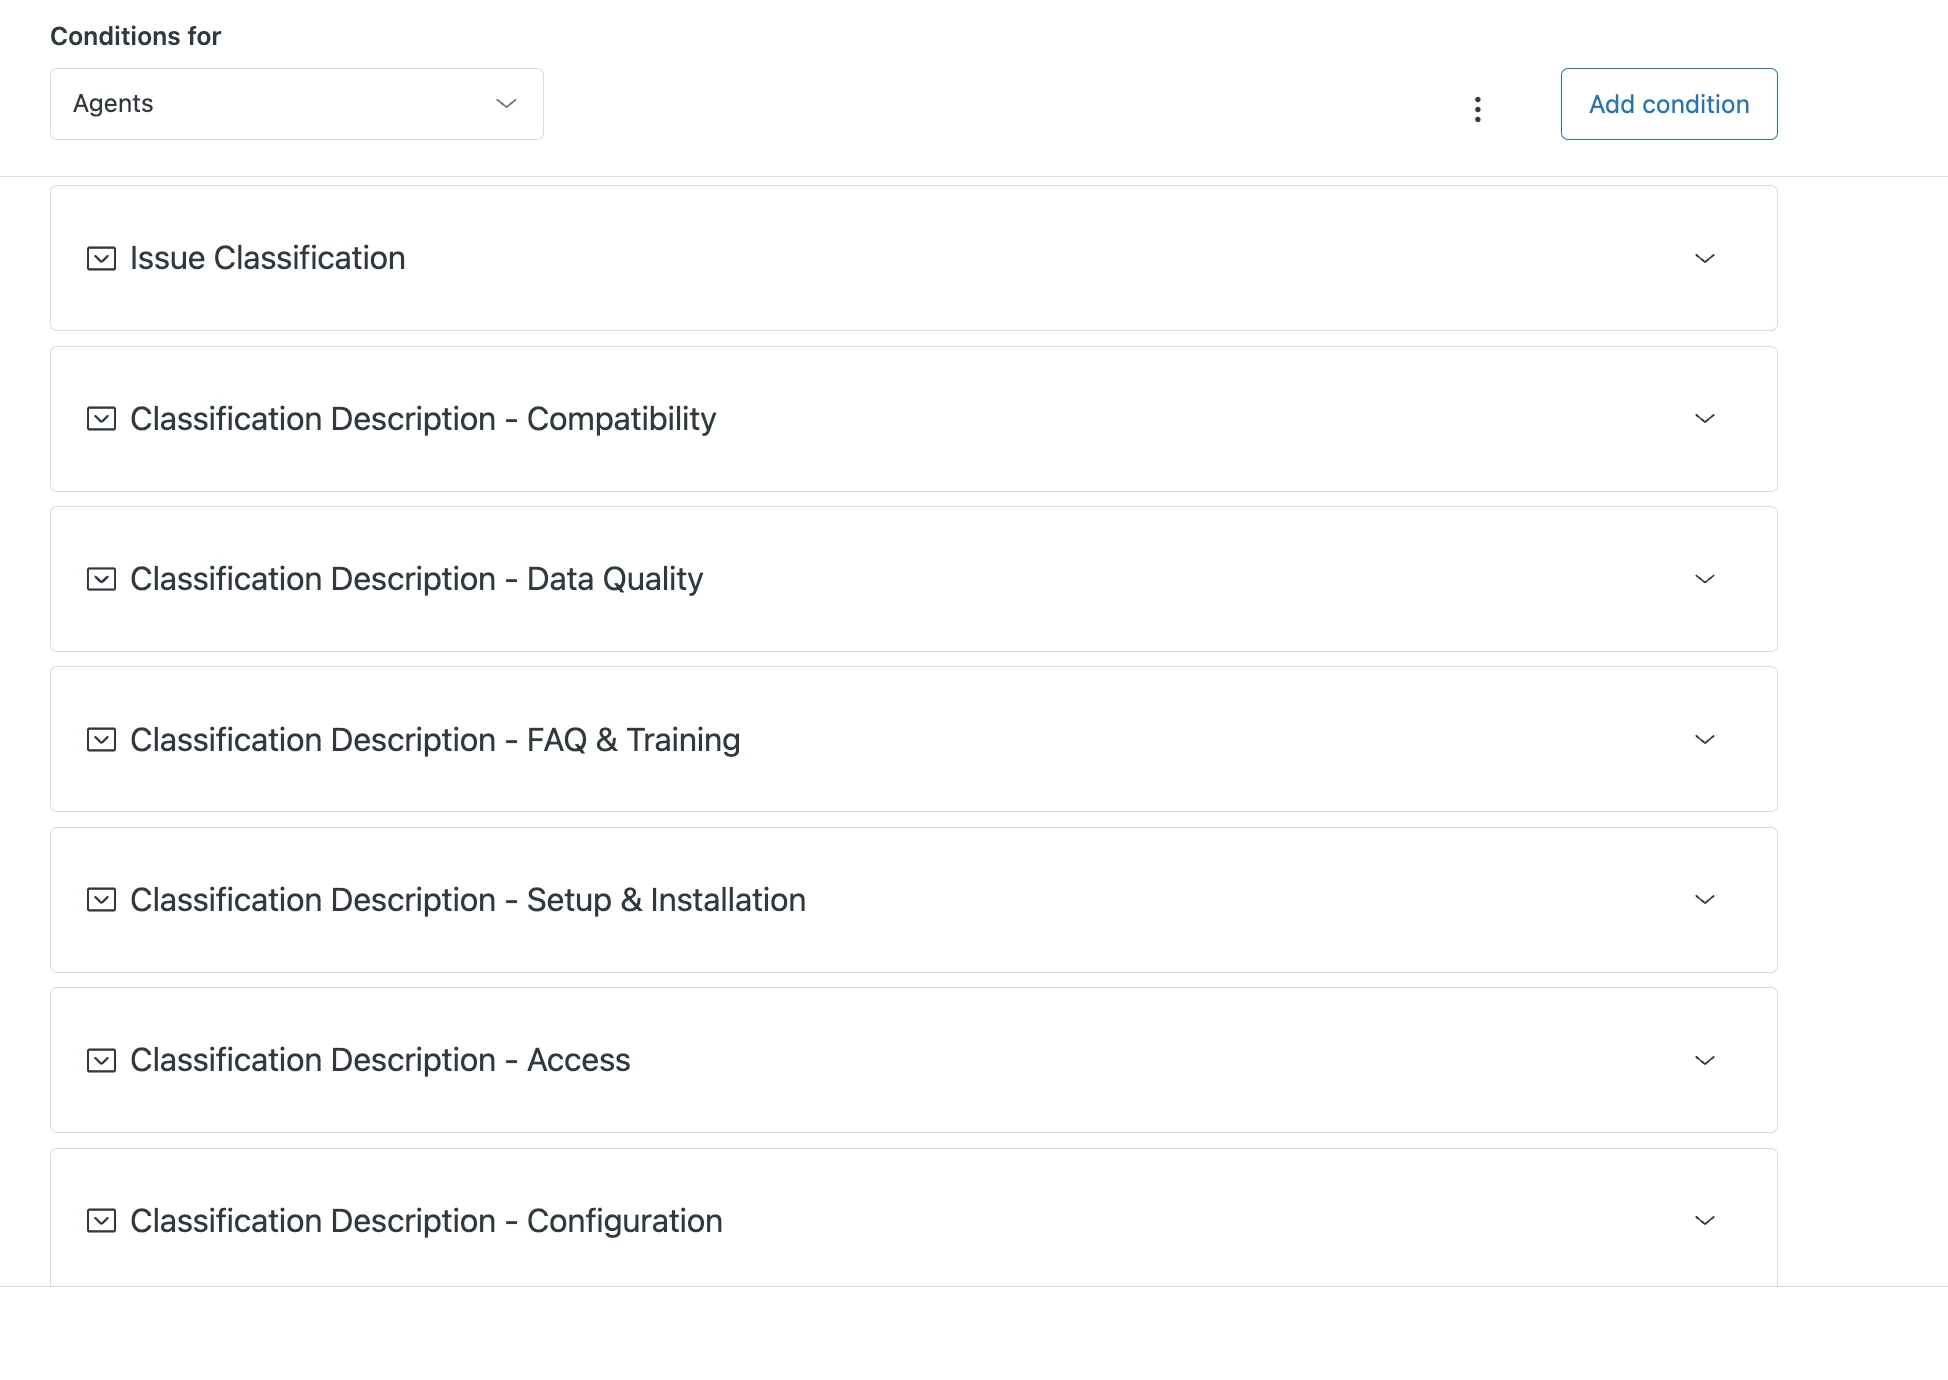Viewport: 1948px width, 1380px height.
Task: Click the Issue Classification title text
Action: point(267,258)
